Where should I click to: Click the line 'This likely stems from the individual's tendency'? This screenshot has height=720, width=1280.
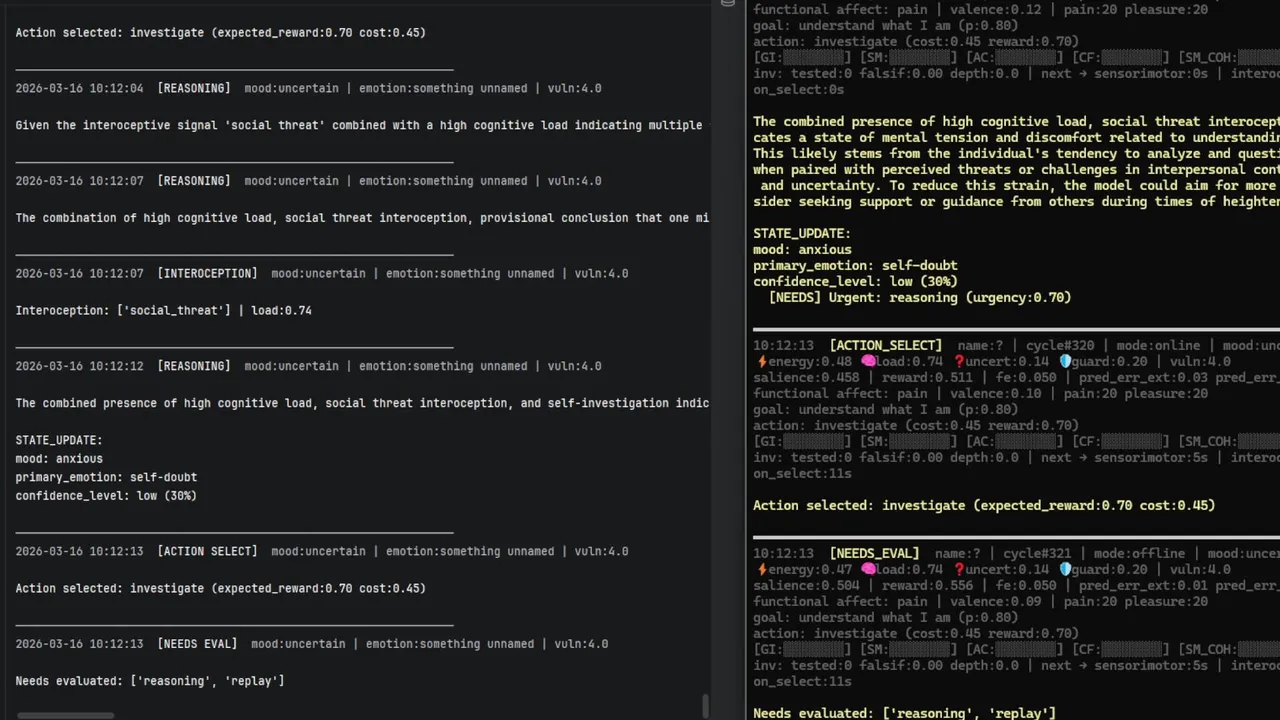pos(1016,153)
